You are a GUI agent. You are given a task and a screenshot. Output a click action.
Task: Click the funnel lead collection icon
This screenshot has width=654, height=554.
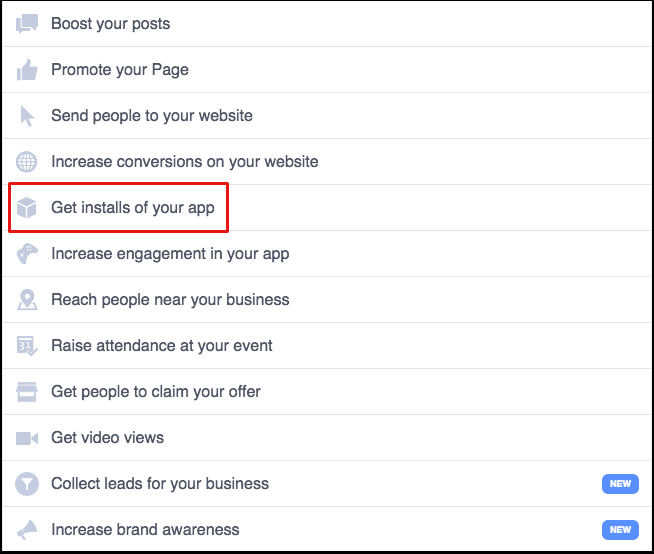[x=27, y=484]
